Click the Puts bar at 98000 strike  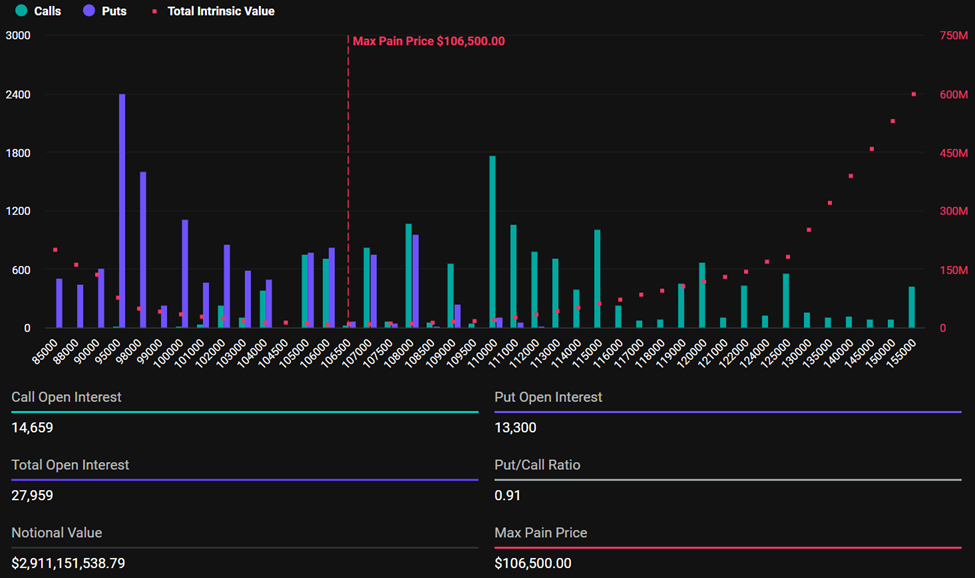pos(143,250)
